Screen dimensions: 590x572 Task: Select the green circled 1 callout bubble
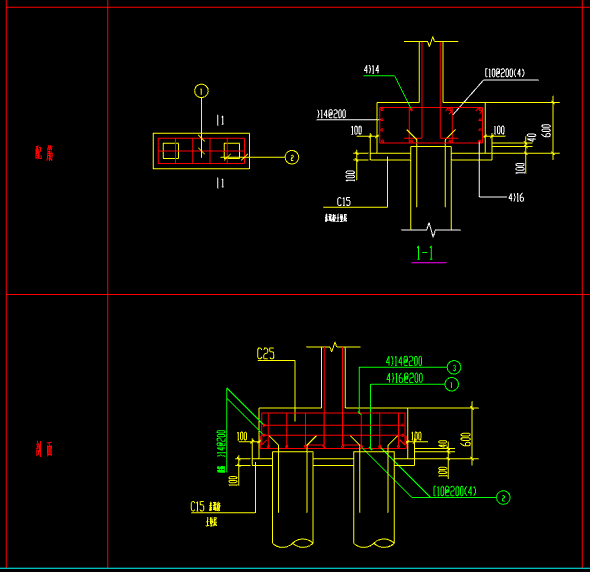point(452,385)
